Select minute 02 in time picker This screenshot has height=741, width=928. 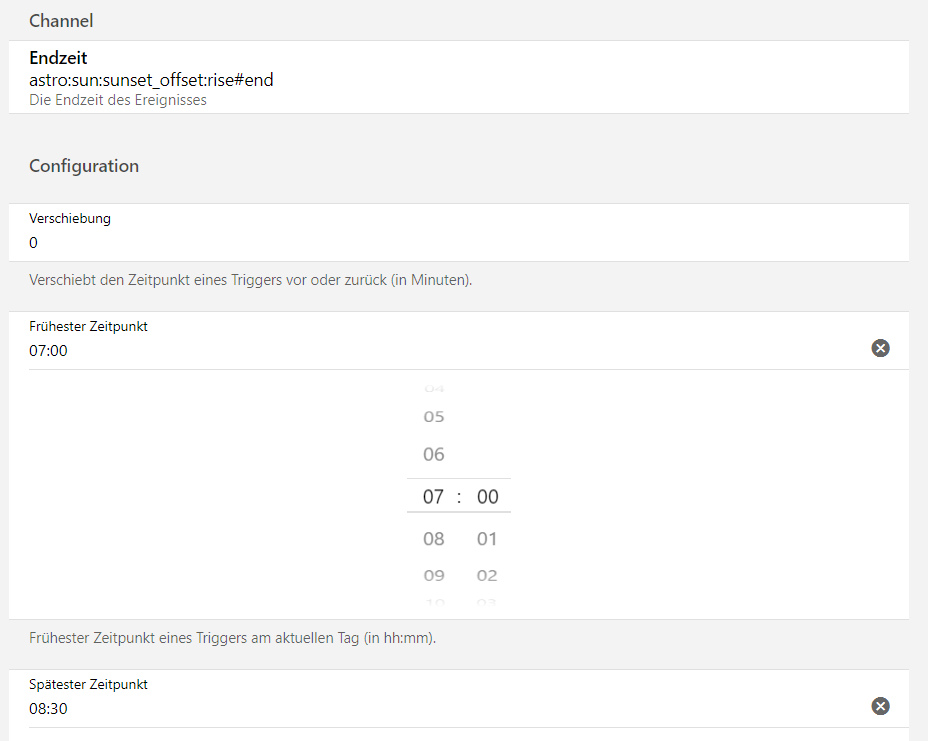tap(487, 575)
